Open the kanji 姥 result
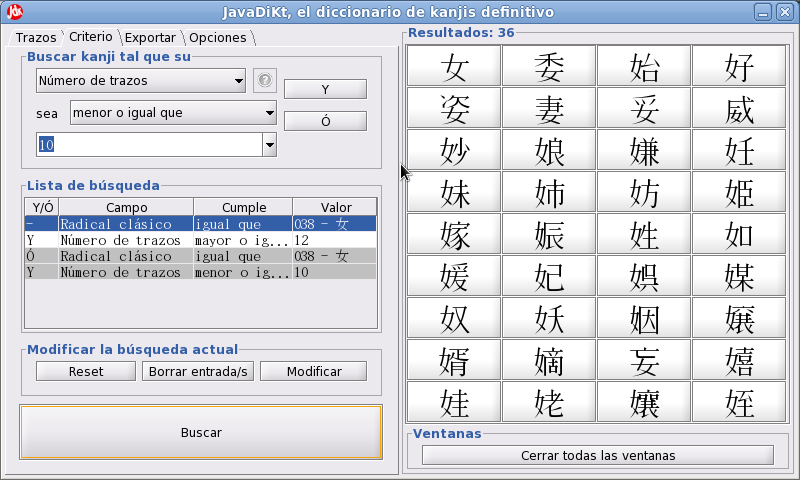The height and width of the screenshot is (480, 800). (549, 402)
